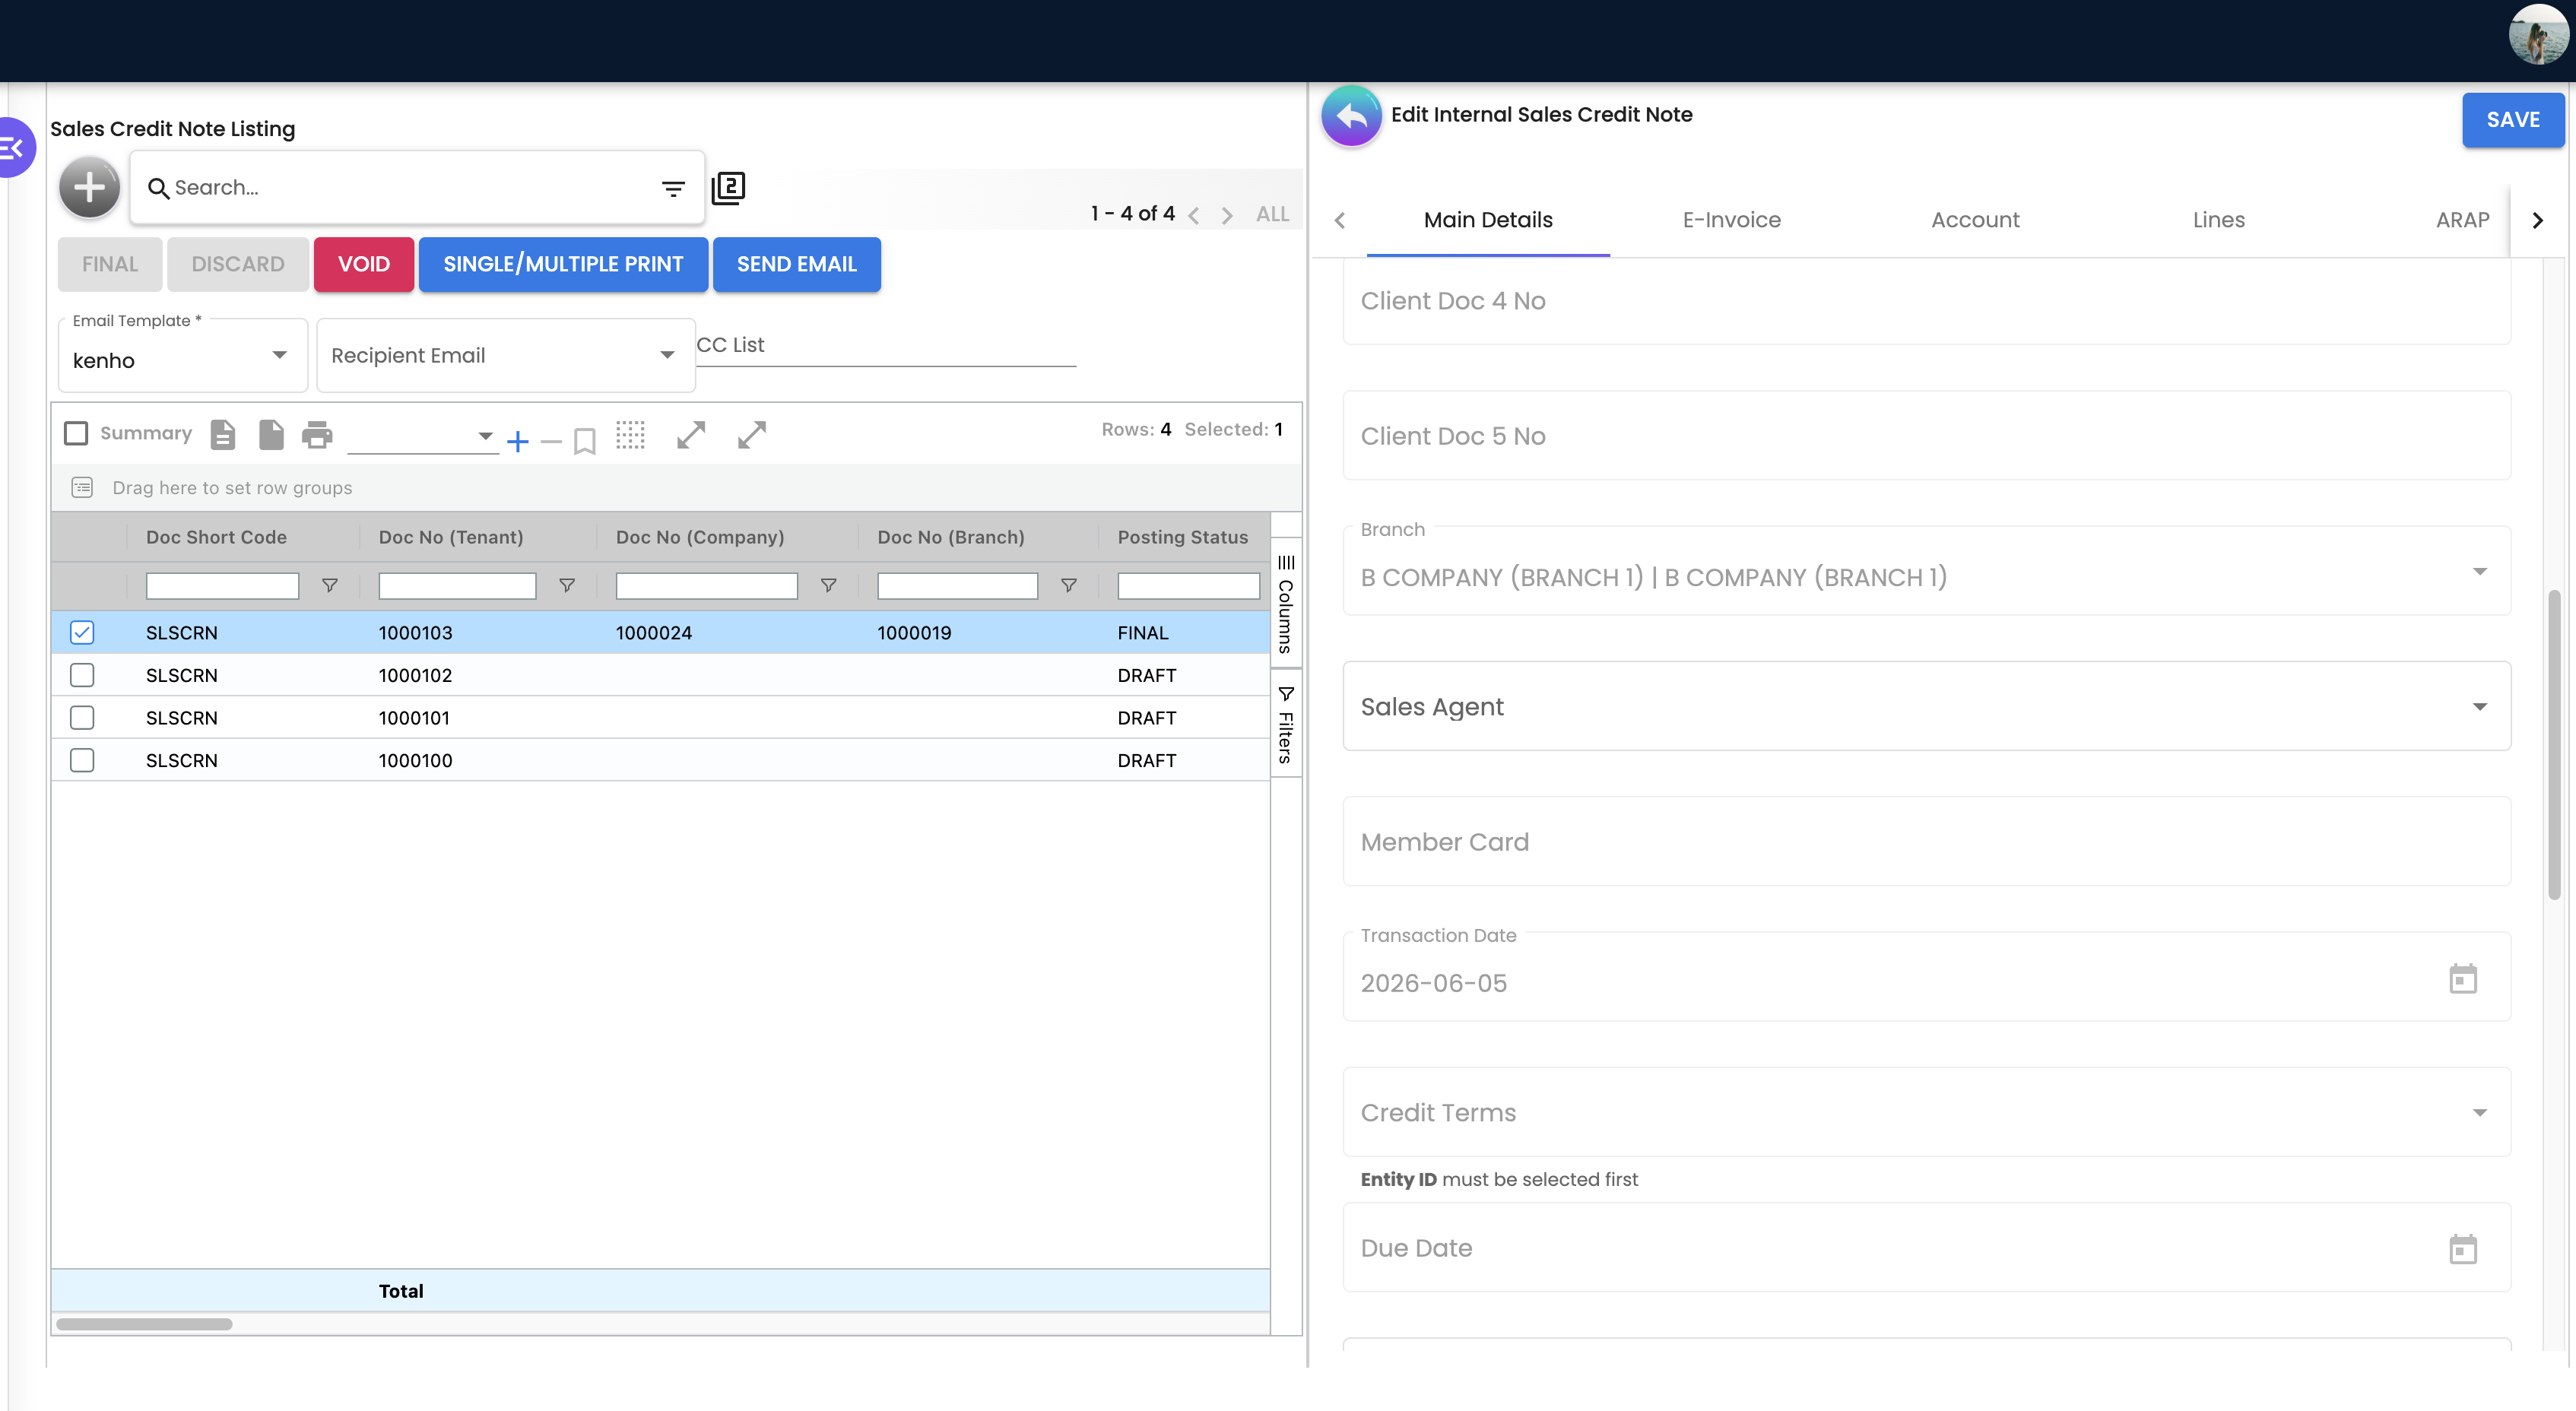Open the search filter options icon
The width and height of the screenshot is (2576, 1411).
point(673,188)
